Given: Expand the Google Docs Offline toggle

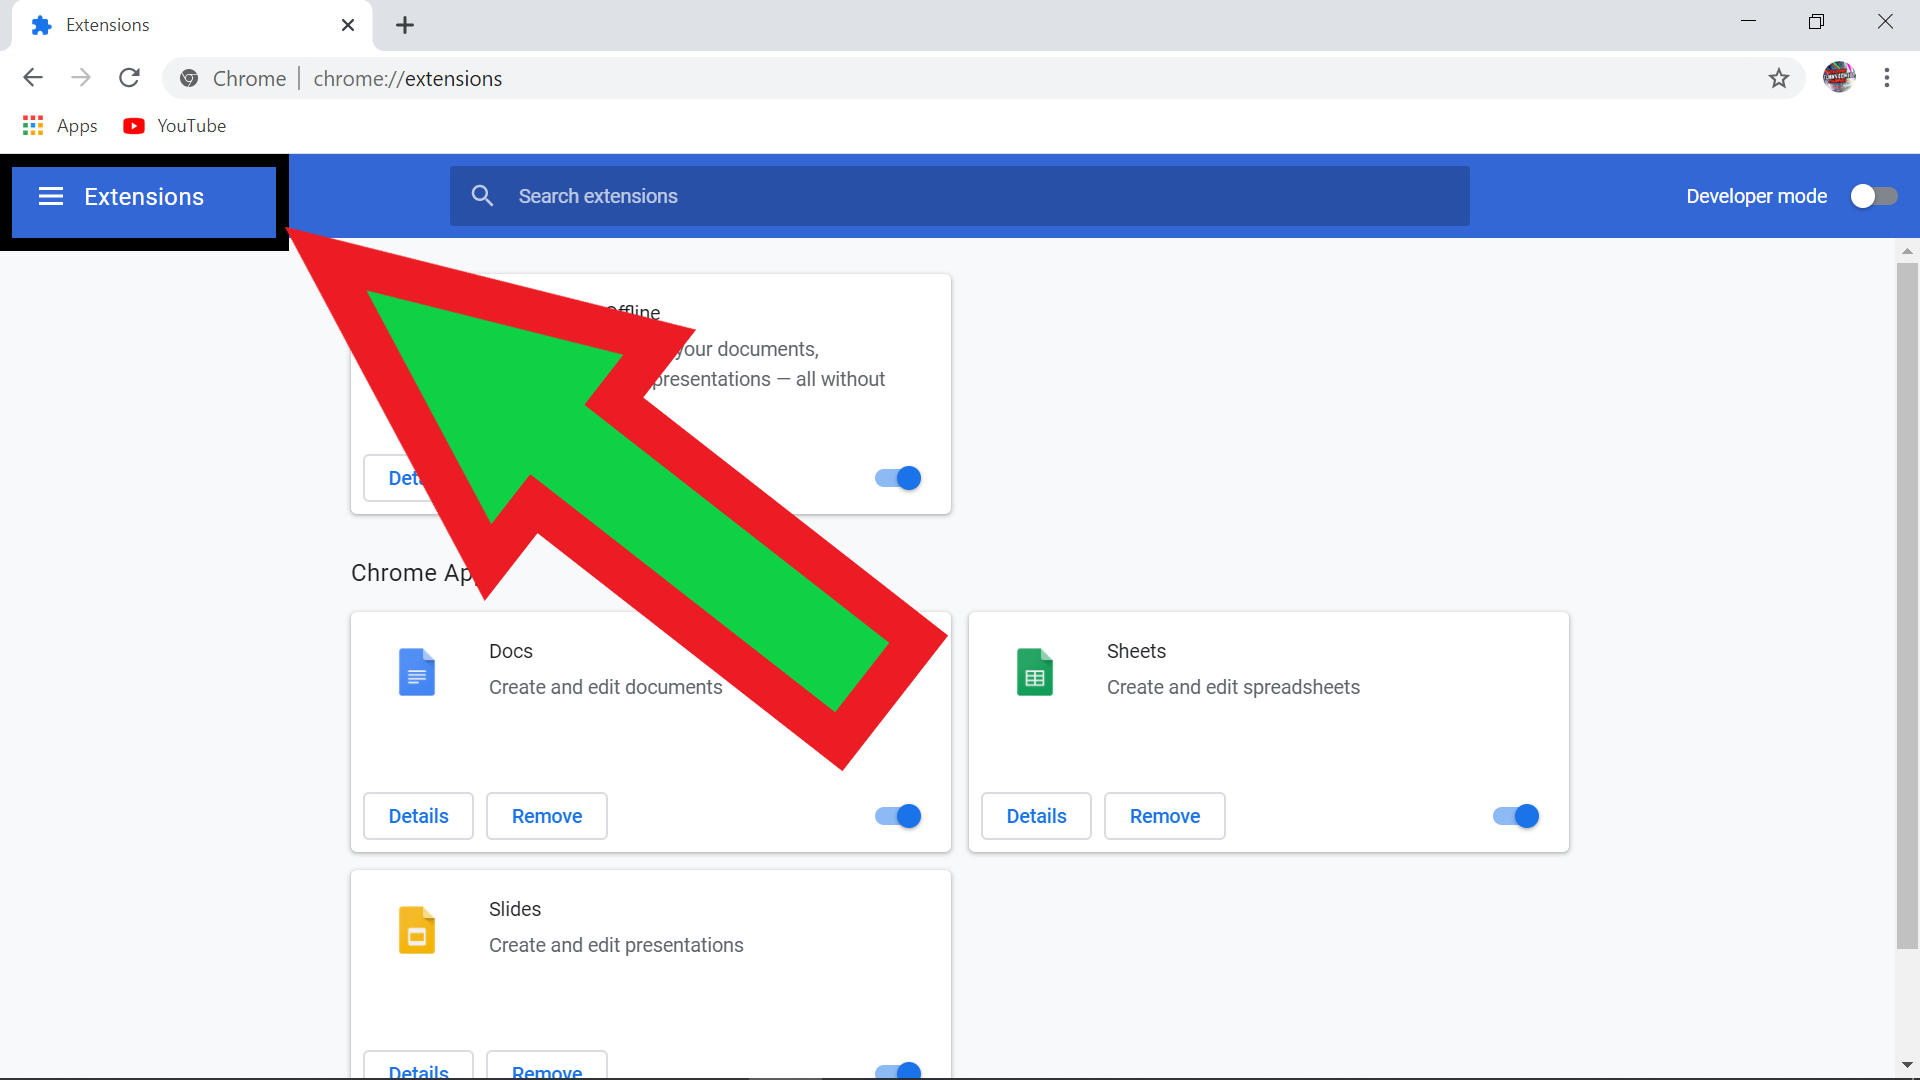Looking at the screenshot, I should pos(896,478).
